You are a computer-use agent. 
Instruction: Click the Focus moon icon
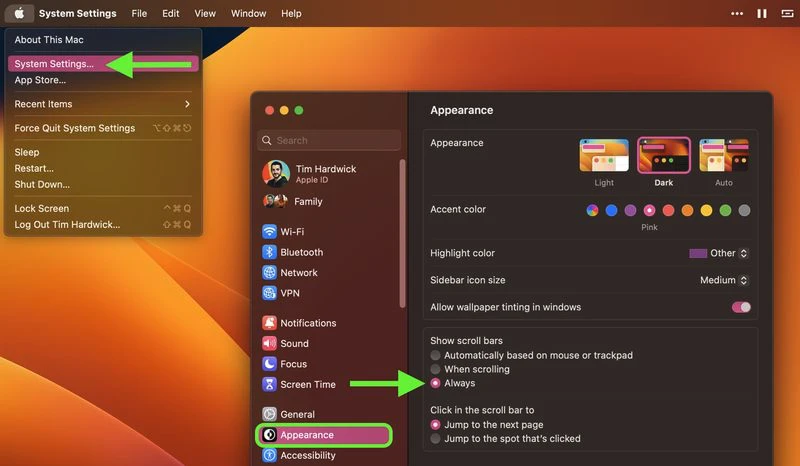[269, 364]
